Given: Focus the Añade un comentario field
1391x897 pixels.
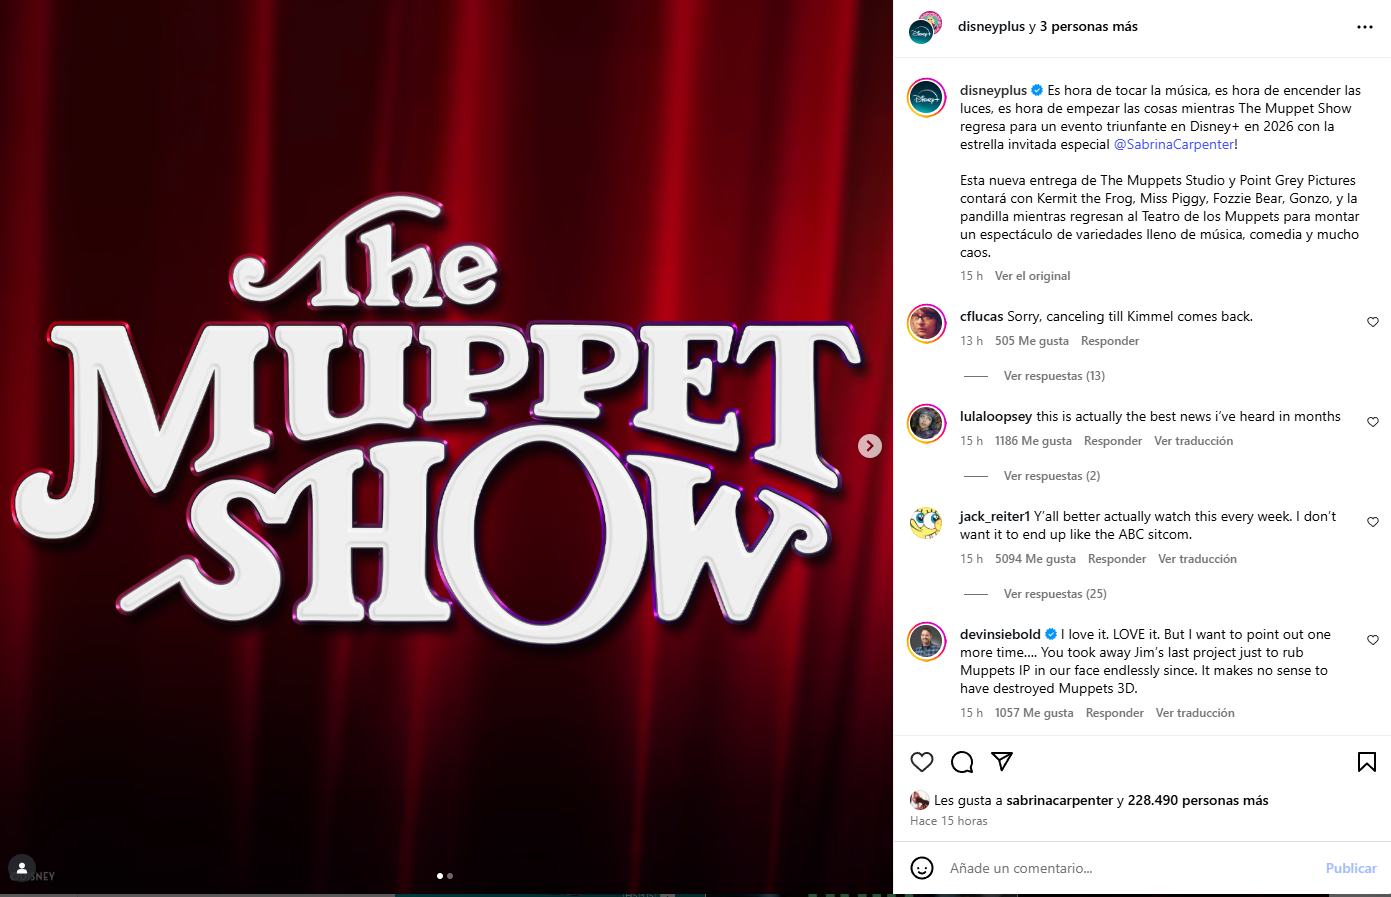Looking at the screenshot, I should 1130,868.
